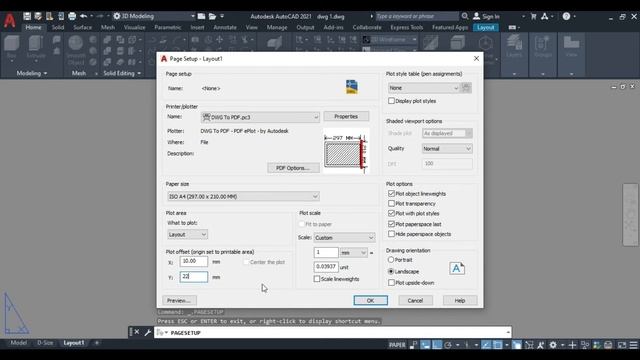Click the search magnifier icon in title bar

[x=465, y=16]
